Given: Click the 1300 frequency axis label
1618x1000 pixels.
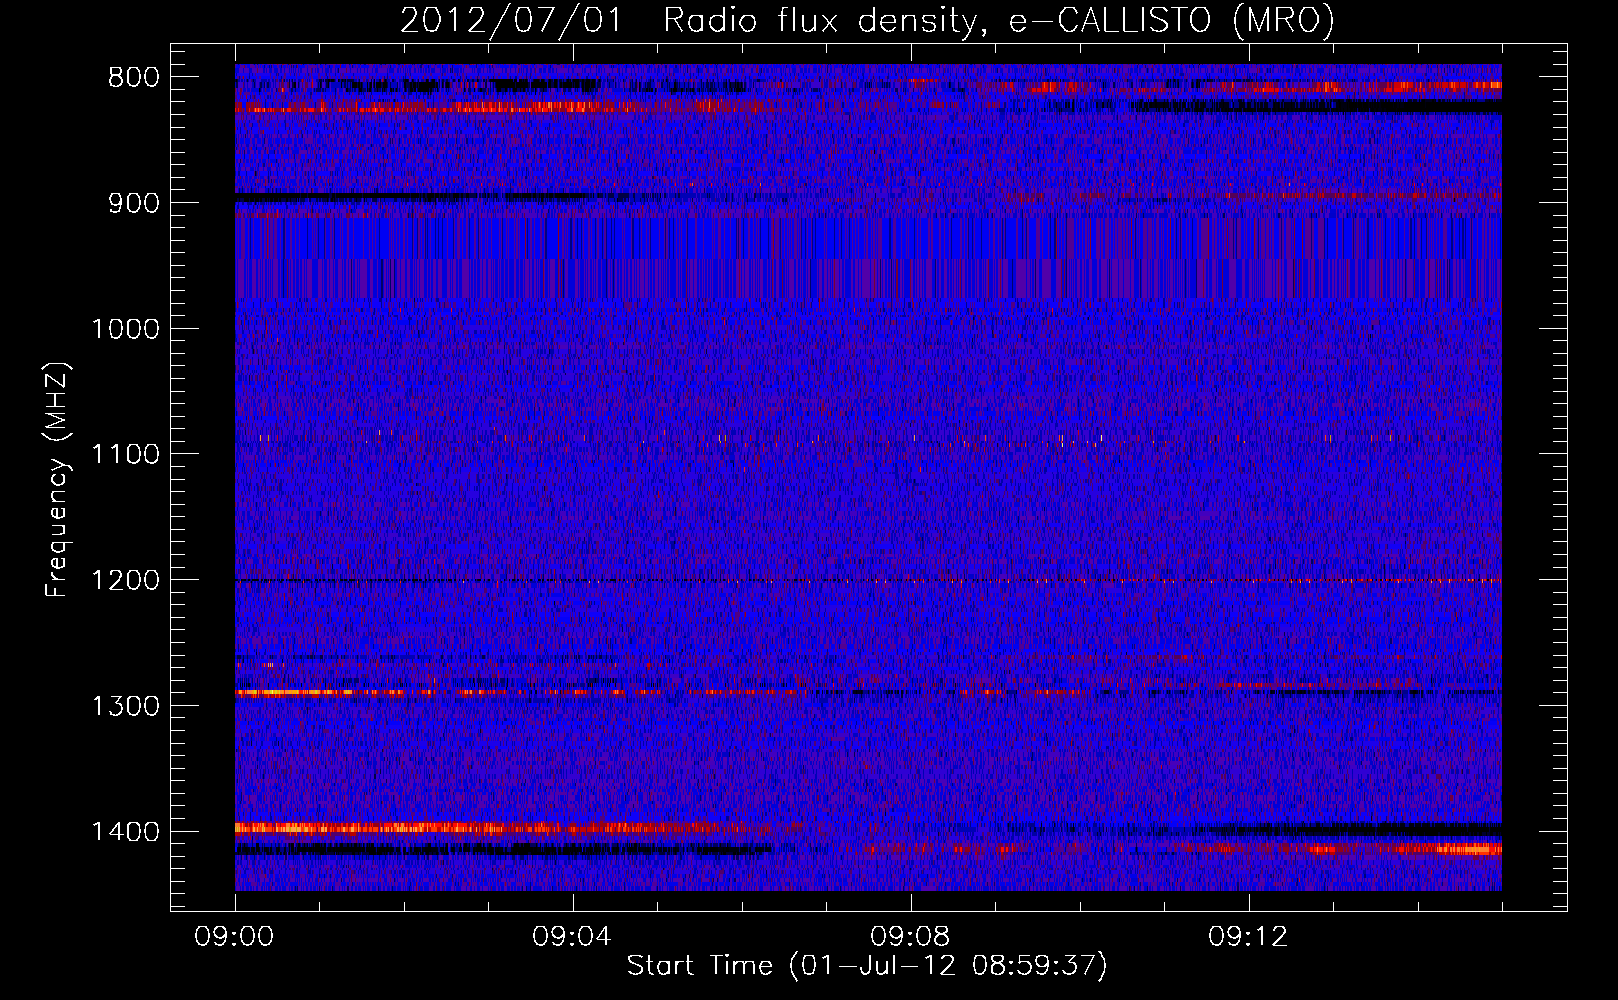Looking at the screenshot, I should [125, 706].
